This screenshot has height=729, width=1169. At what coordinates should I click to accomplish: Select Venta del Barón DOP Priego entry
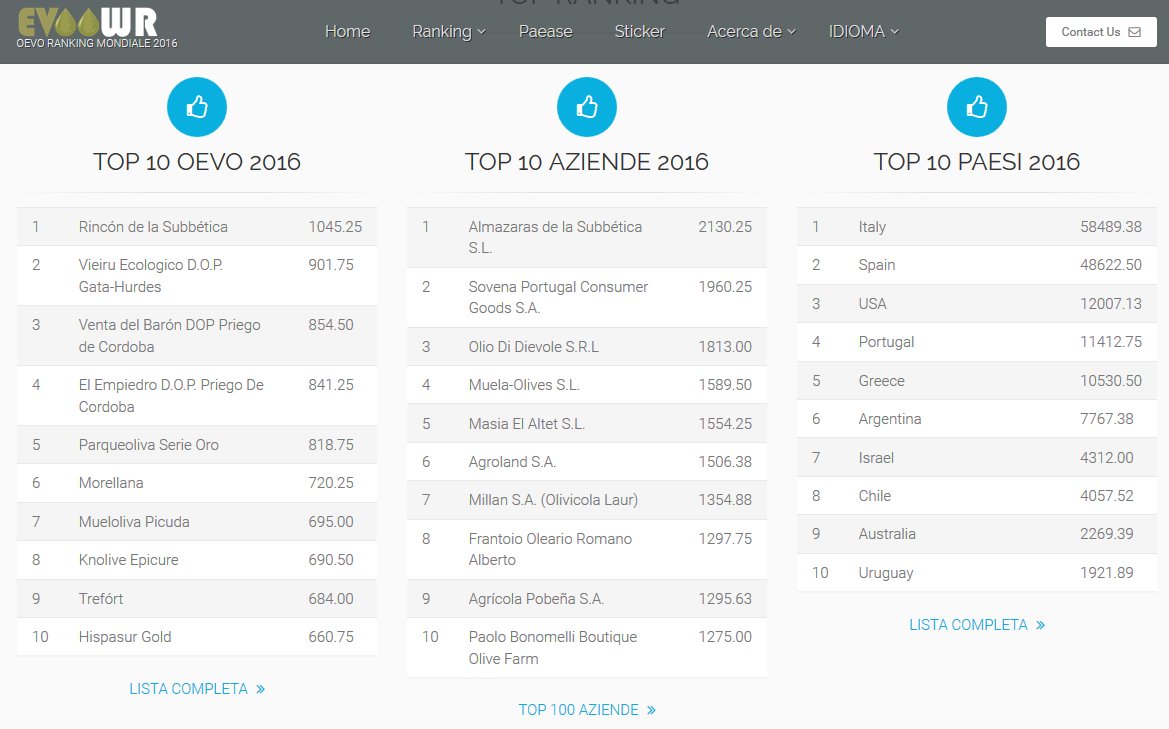[x=197, y=336]
